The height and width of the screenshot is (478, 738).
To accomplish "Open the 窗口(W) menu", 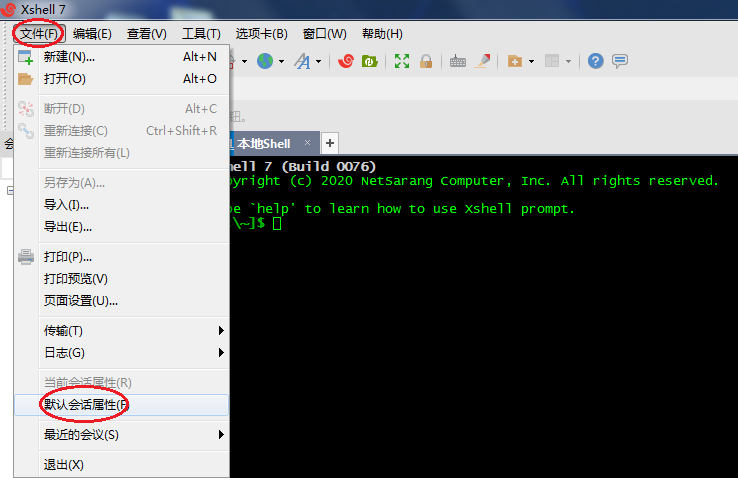I will coord(325,34).
